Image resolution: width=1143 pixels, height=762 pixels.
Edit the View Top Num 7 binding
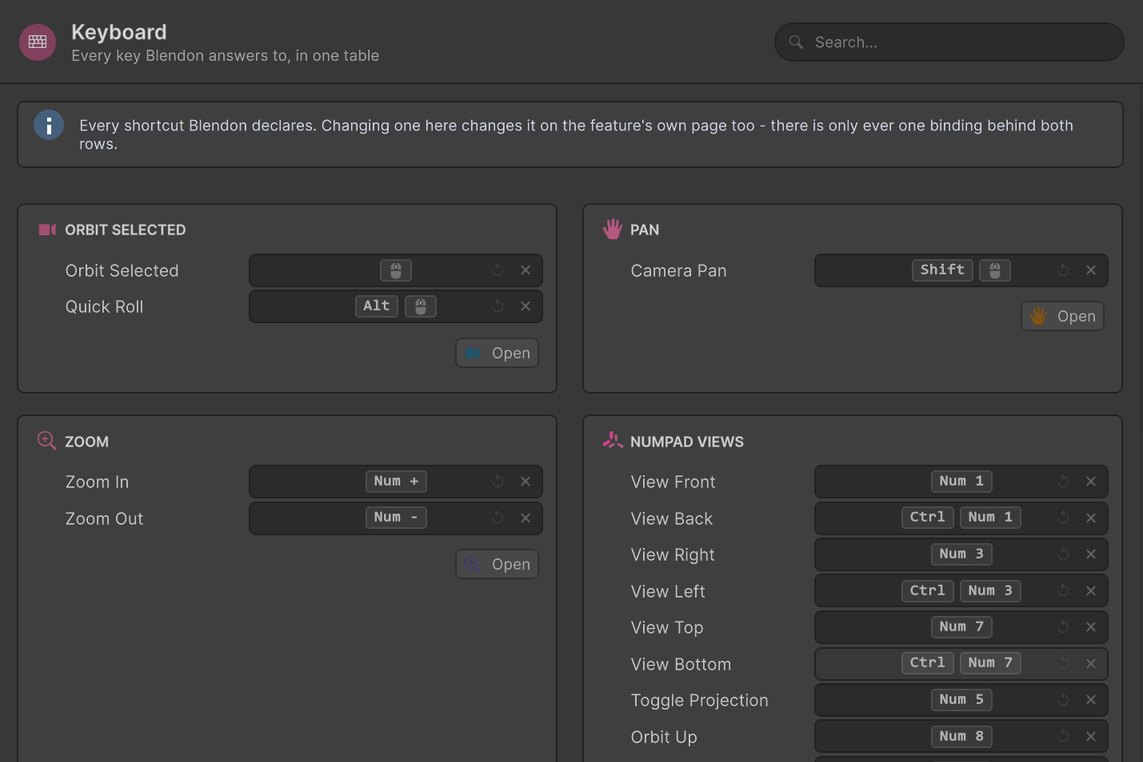click(961, 627)
